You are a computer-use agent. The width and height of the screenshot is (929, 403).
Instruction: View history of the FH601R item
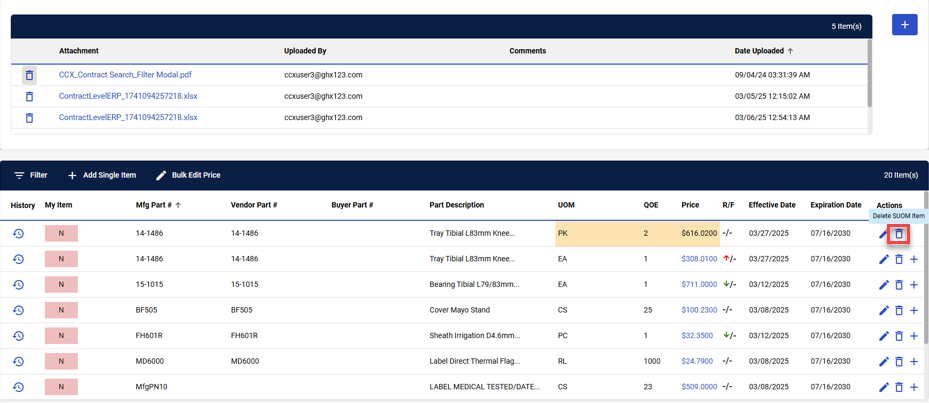tap(18, 336)
